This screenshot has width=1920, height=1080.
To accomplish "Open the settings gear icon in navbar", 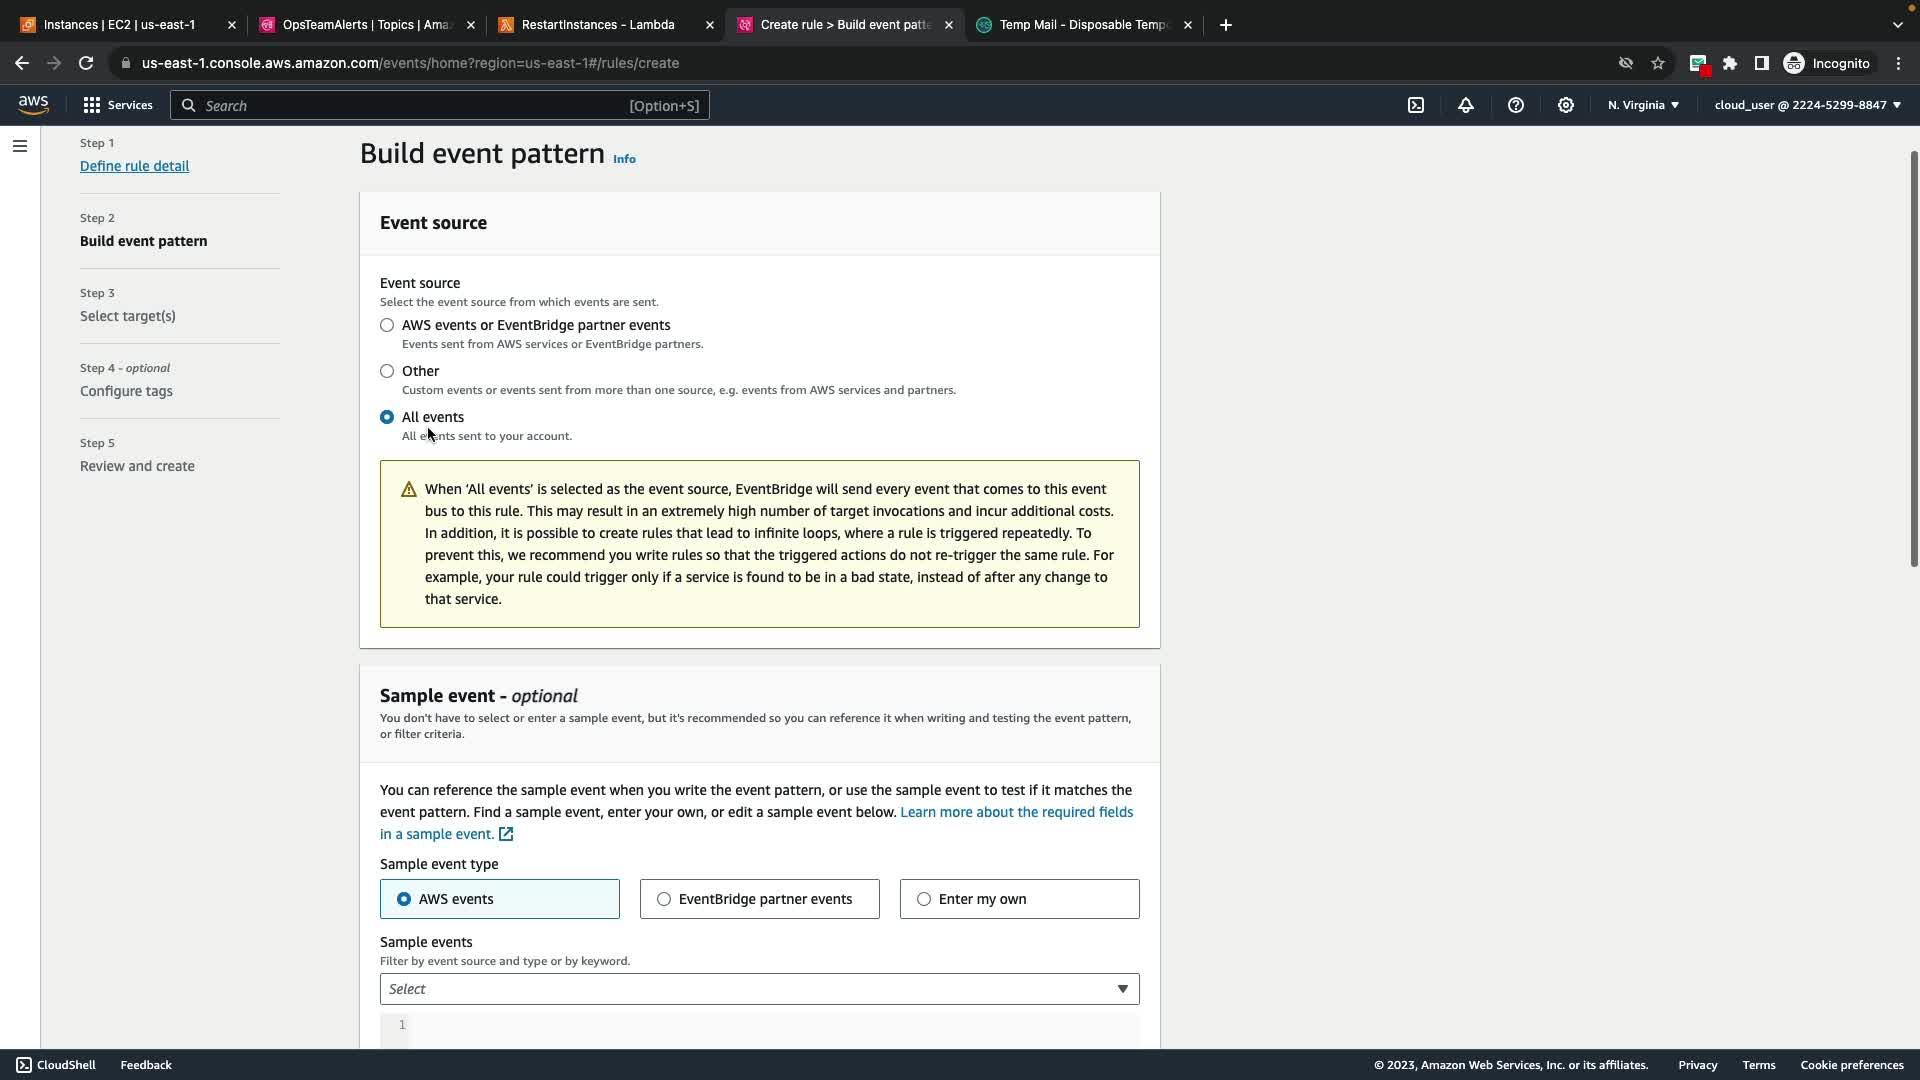I will [x=1566, y=105].
